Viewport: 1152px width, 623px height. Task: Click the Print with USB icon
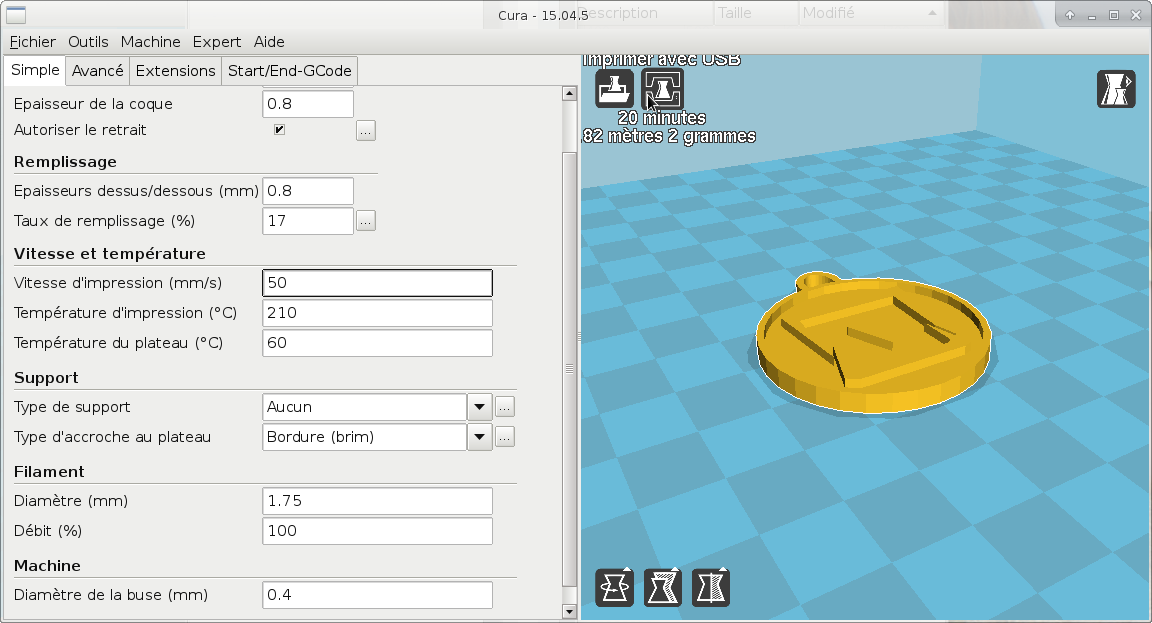[x=663, y=89]
